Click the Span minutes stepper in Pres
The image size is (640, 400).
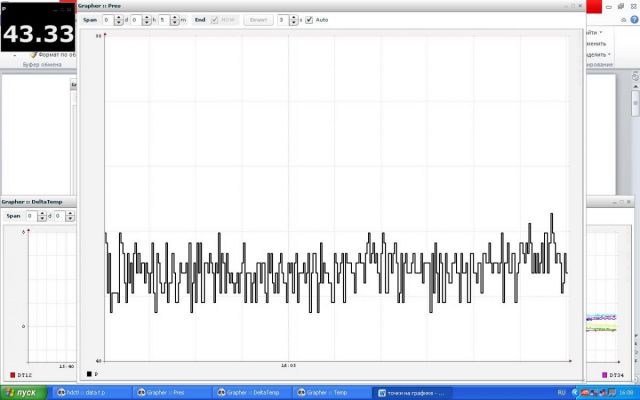tap(172, 19)
